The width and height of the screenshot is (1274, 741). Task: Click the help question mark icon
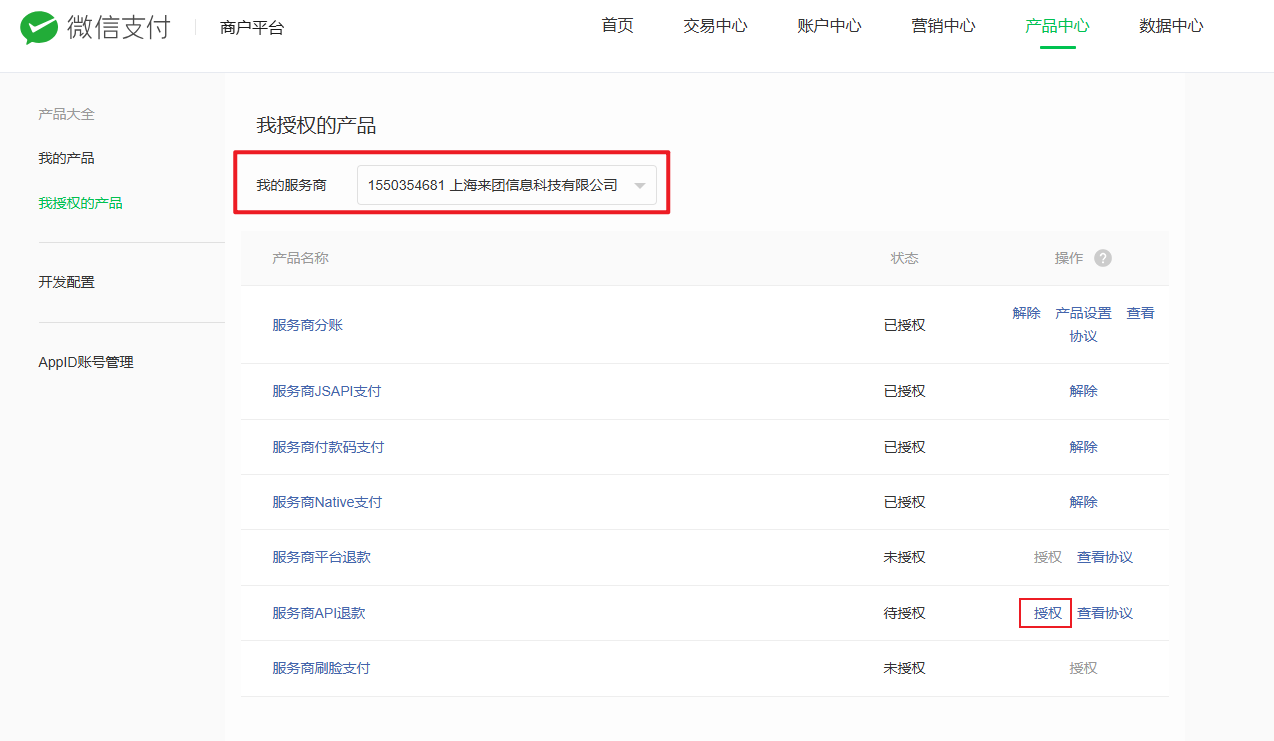pyautogui.click(x=1103, y=258)
